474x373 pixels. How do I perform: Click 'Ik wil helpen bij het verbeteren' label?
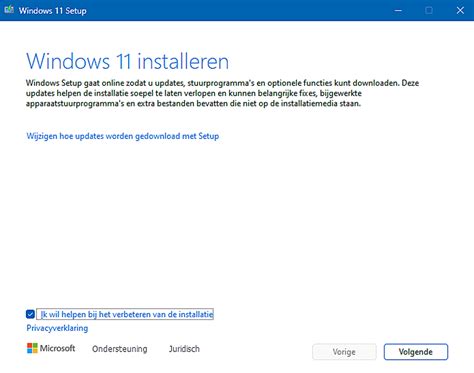point(125,314)
